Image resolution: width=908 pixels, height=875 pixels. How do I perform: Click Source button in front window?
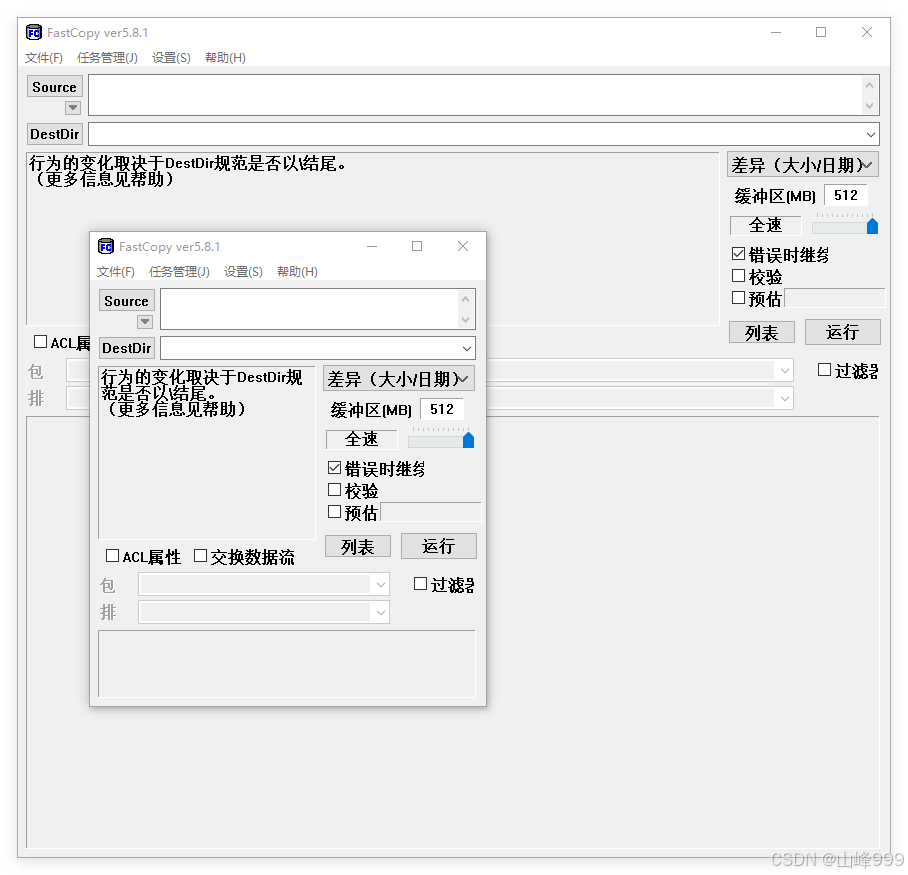(126, 301)
